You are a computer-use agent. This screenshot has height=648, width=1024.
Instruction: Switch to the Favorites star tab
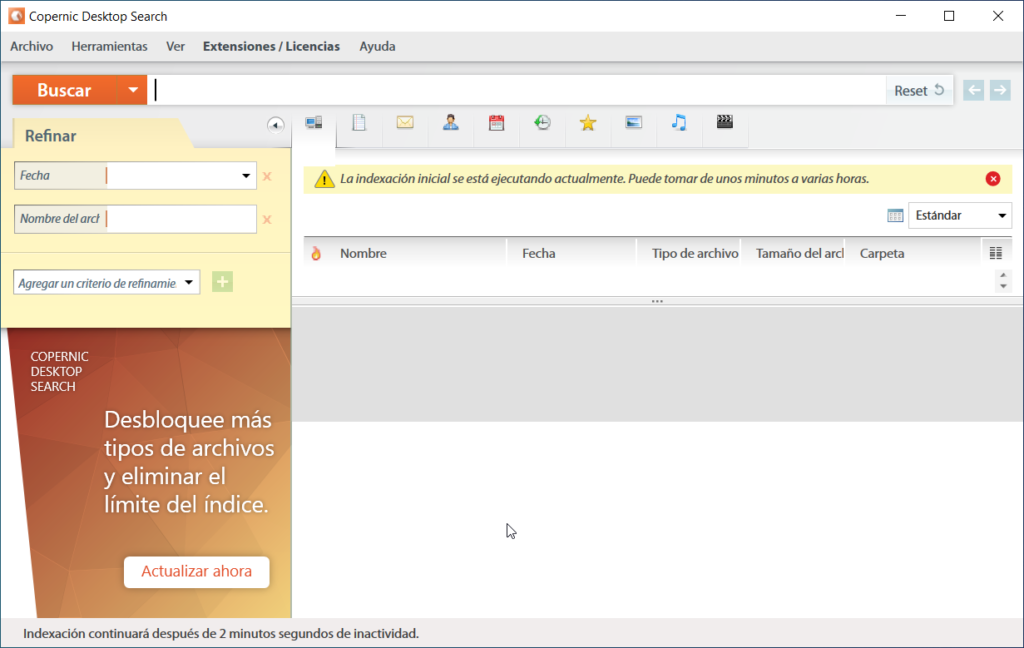point(588,122)
